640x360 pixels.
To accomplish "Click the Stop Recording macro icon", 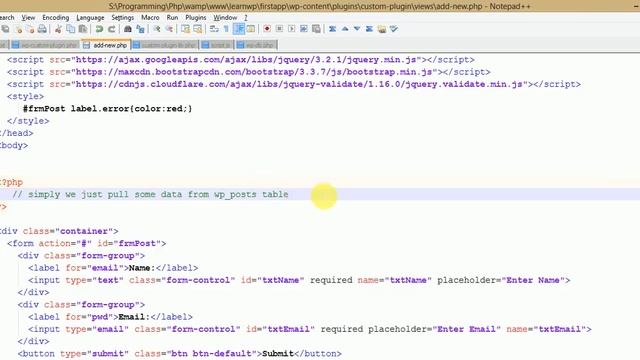I will click(x=279, y=29).
